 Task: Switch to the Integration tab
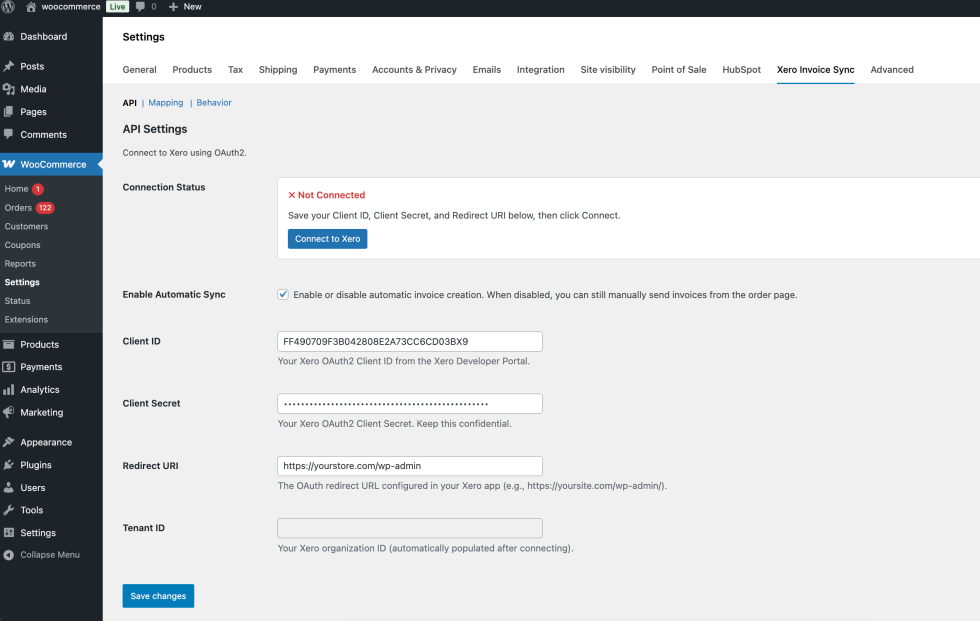point(541,70)
